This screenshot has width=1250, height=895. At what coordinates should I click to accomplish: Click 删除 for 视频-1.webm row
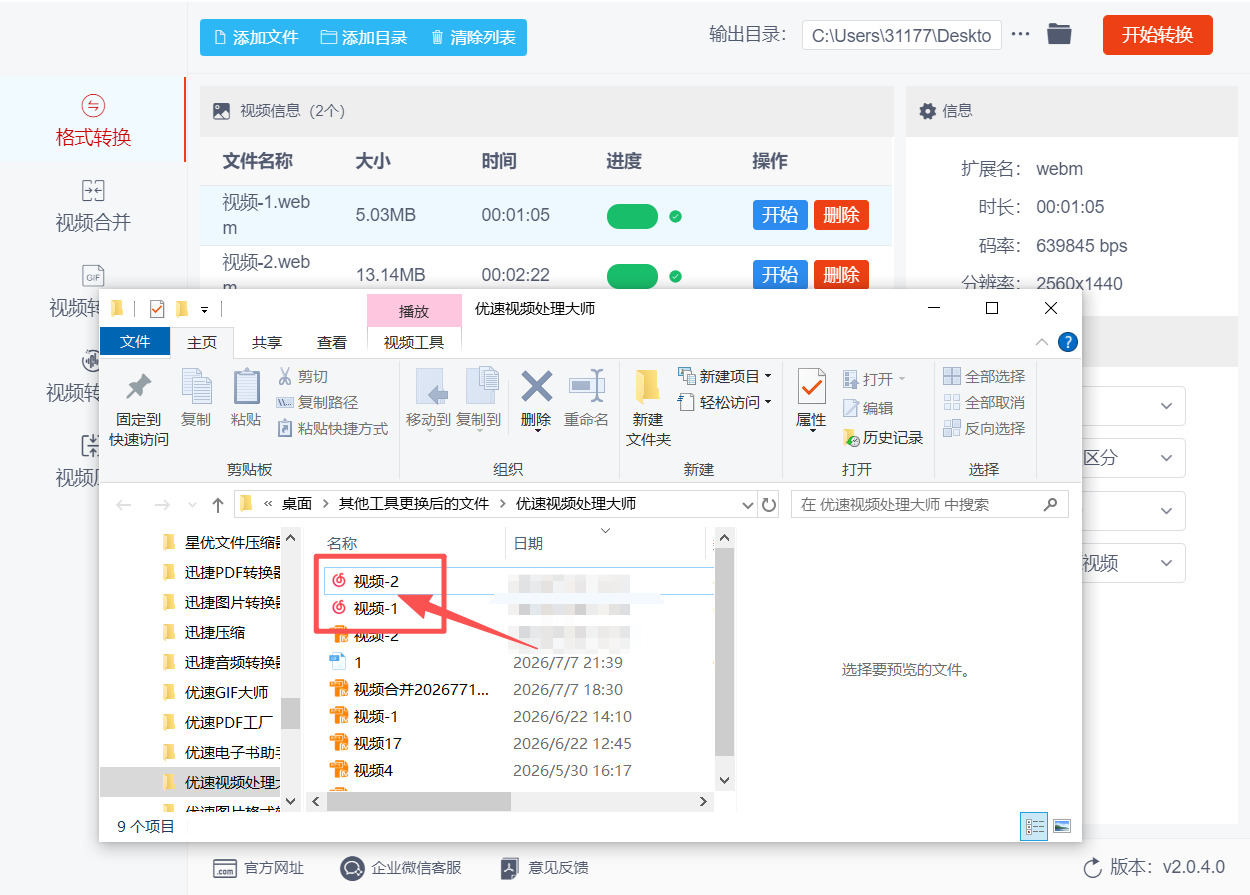pyautogui.click(x=841, y=215)
